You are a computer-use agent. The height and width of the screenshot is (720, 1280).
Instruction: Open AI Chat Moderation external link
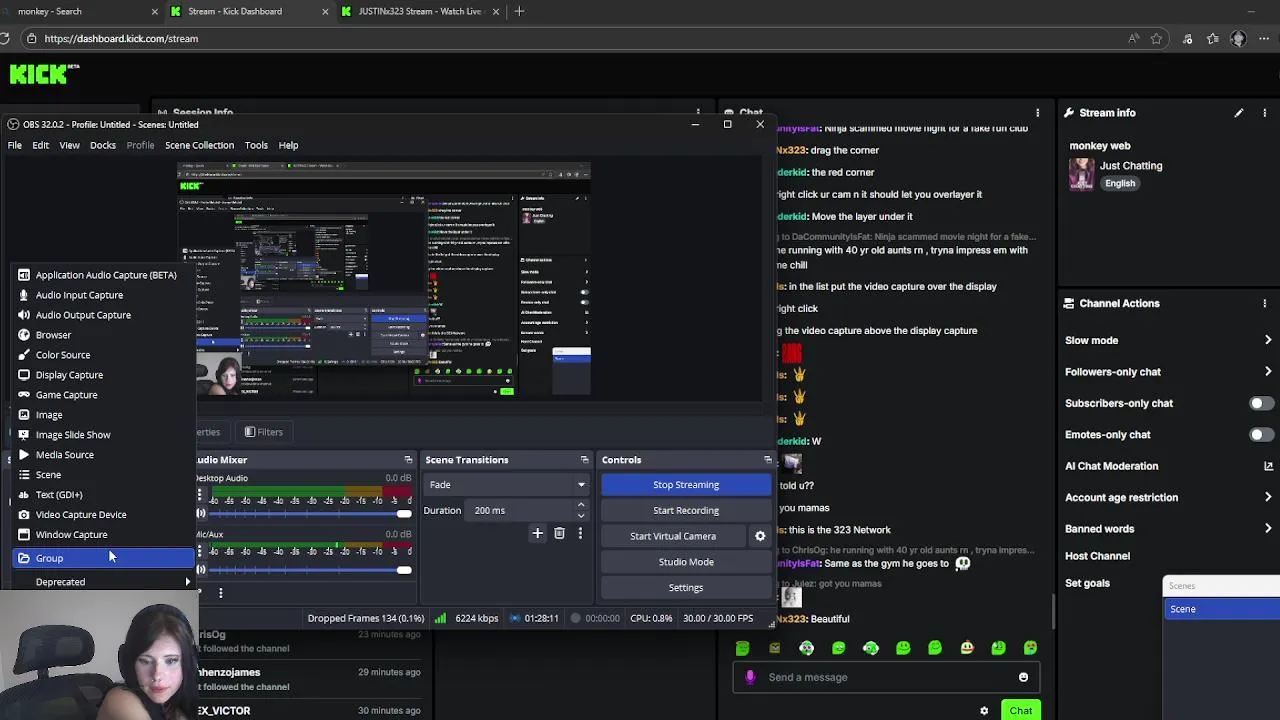1268,466
